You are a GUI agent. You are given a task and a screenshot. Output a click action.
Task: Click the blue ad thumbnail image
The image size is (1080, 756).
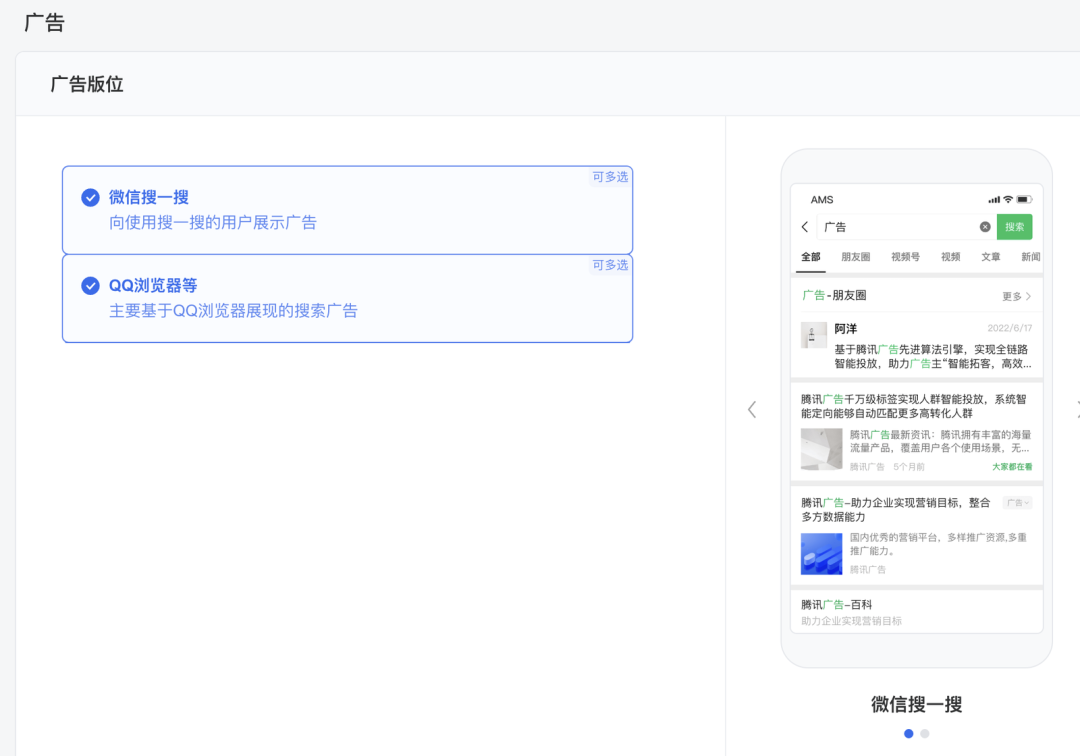[821, 553]
